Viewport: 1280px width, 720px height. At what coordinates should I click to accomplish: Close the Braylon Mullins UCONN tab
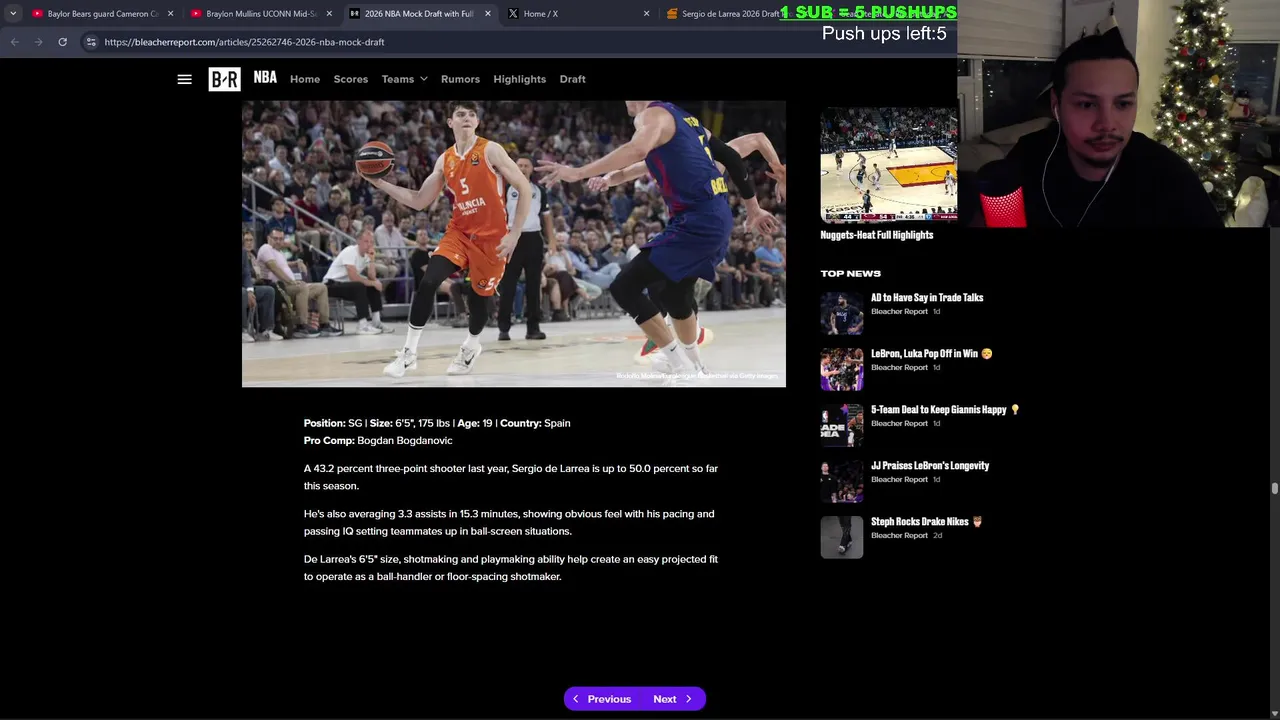point(329,14)
